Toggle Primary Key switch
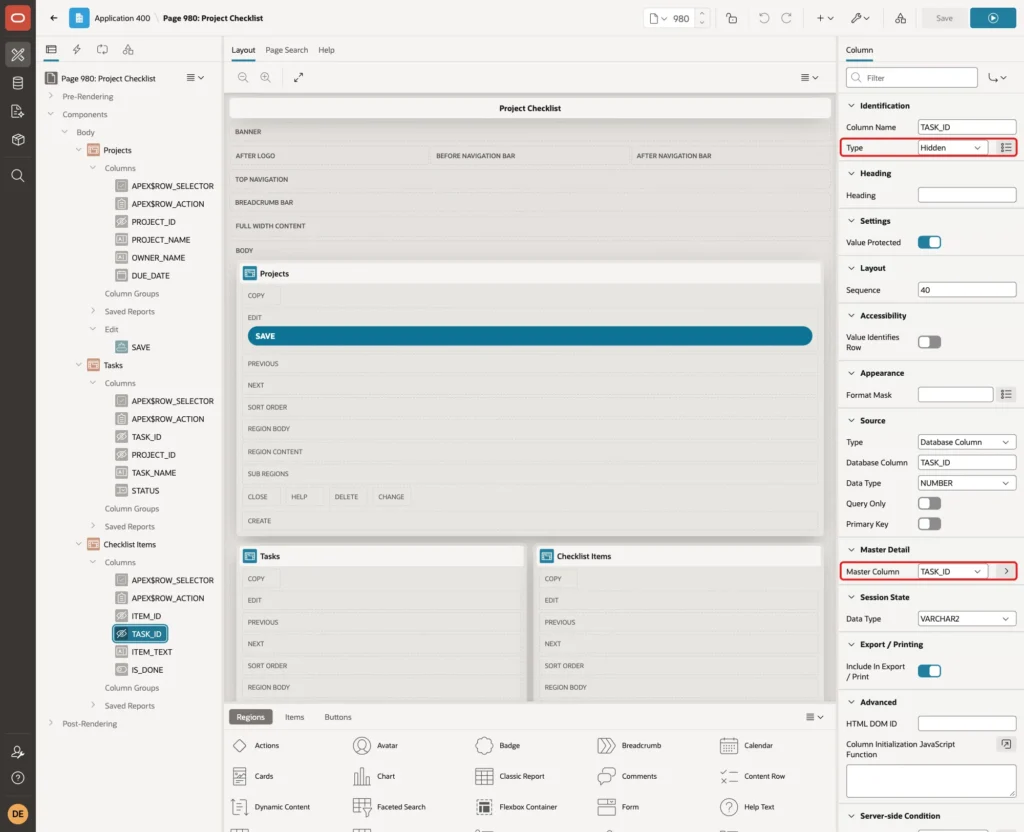 [x=929, y=524]
